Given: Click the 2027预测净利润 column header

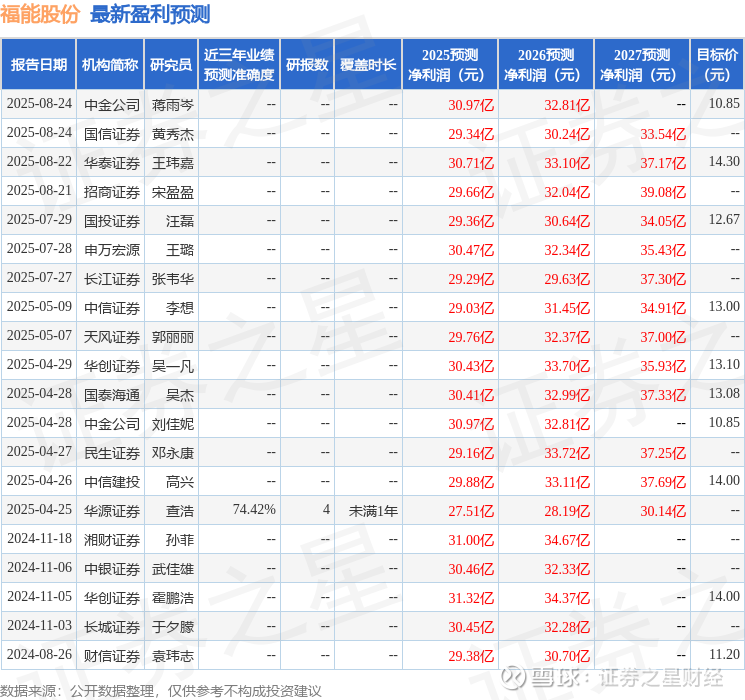Looking at the screenshot, I should (x=642, y=65).
